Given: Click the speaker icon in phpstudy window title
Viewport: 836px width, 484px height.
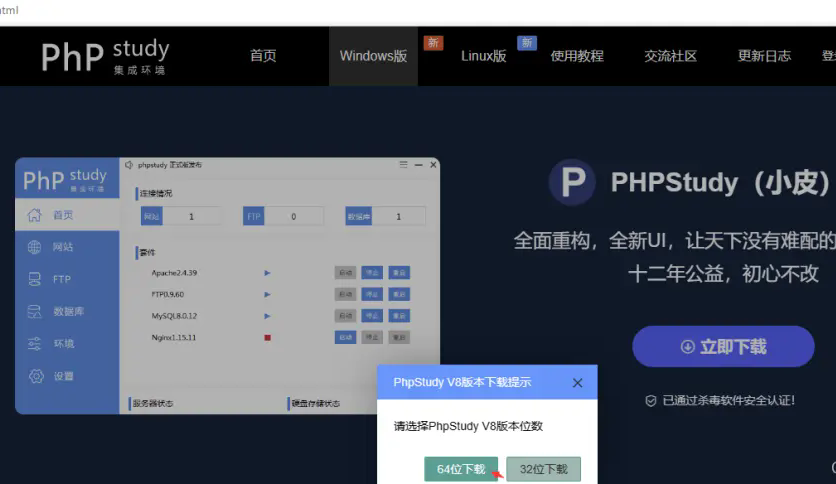Looking at the screenshot, I should [x=129, y=165].
